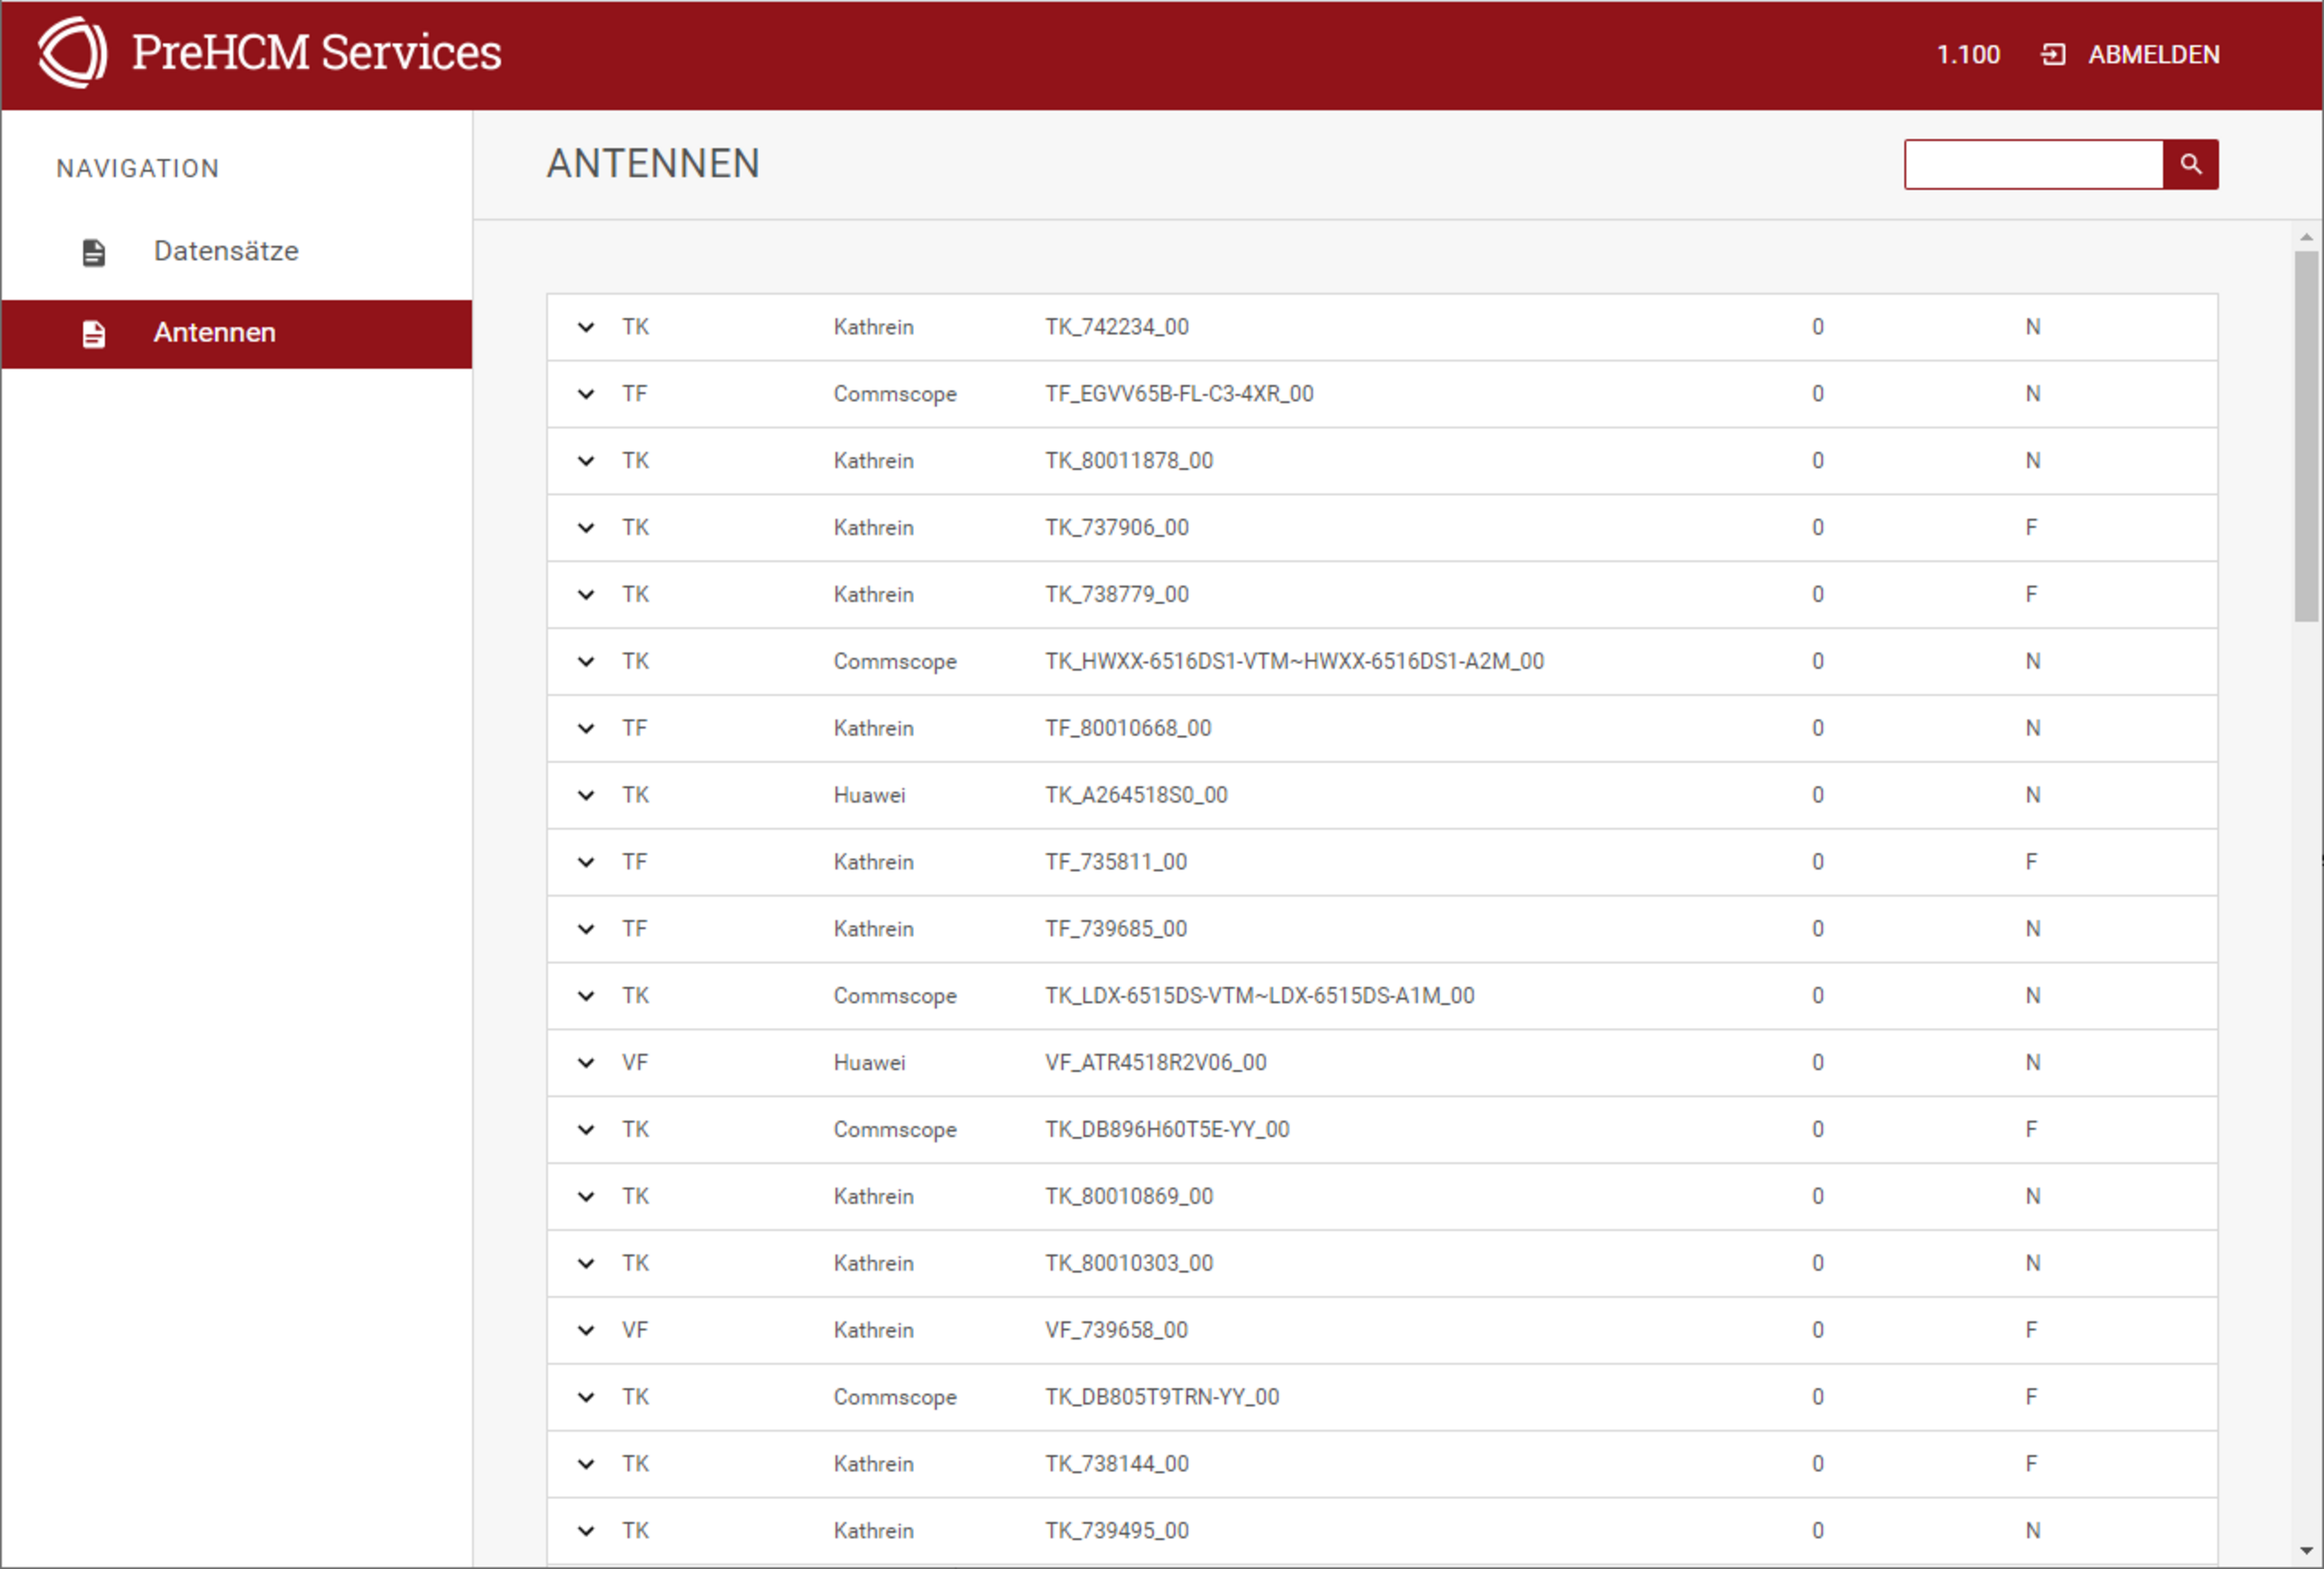Expand the TK_80010869_00 row
The height and width of the screenshot is (1569, 2324).
586,1197
